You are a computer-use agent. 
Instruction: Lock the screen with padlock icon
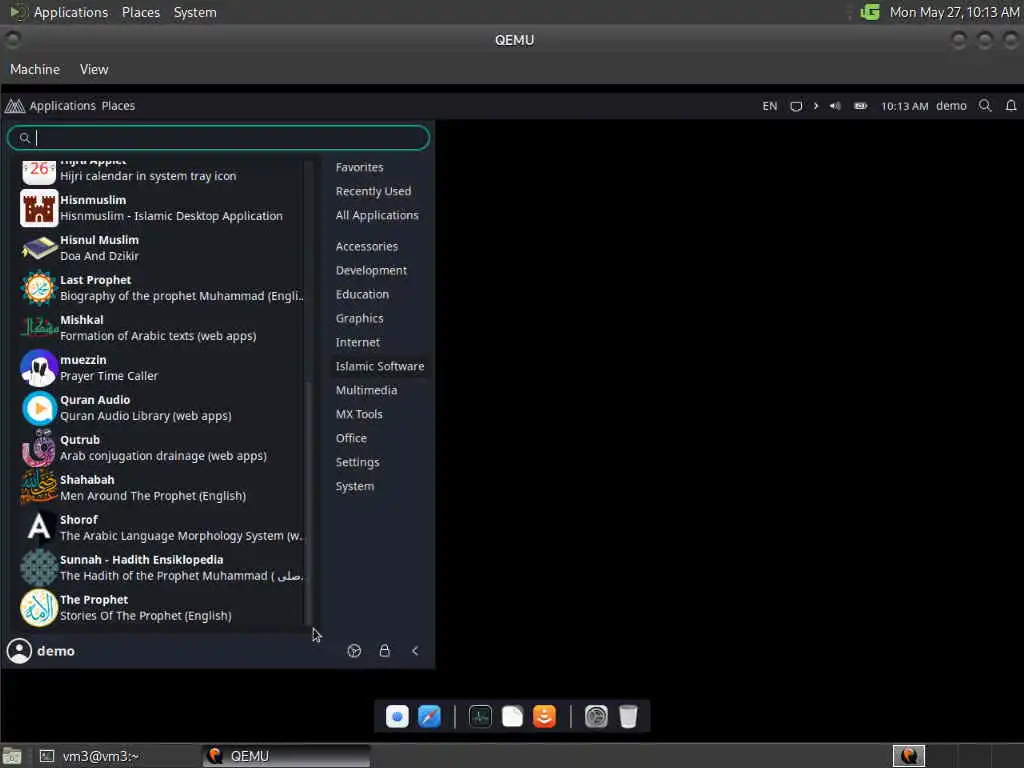point(385,650)
